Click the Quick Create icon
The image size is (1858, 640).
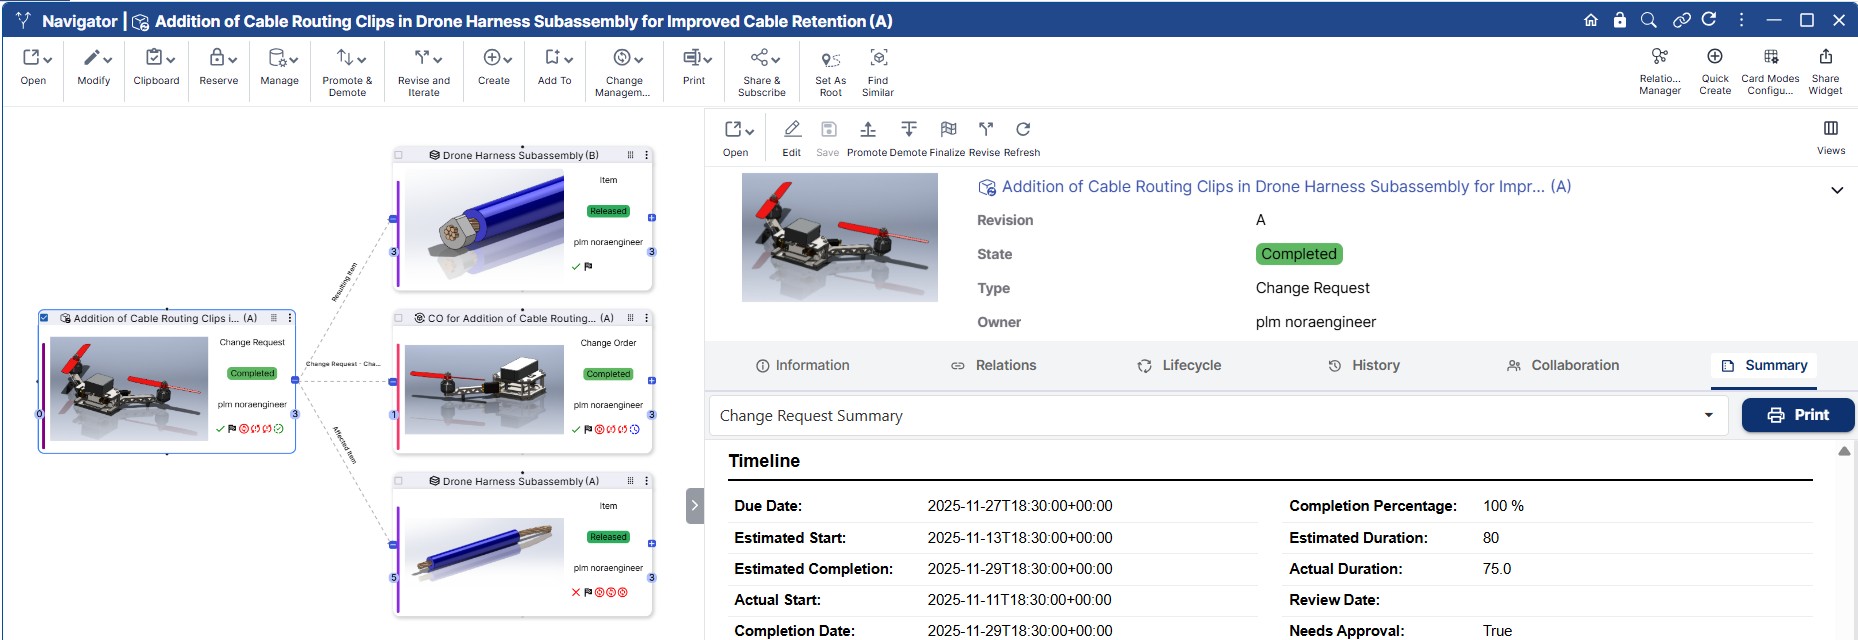(1714, 57)
